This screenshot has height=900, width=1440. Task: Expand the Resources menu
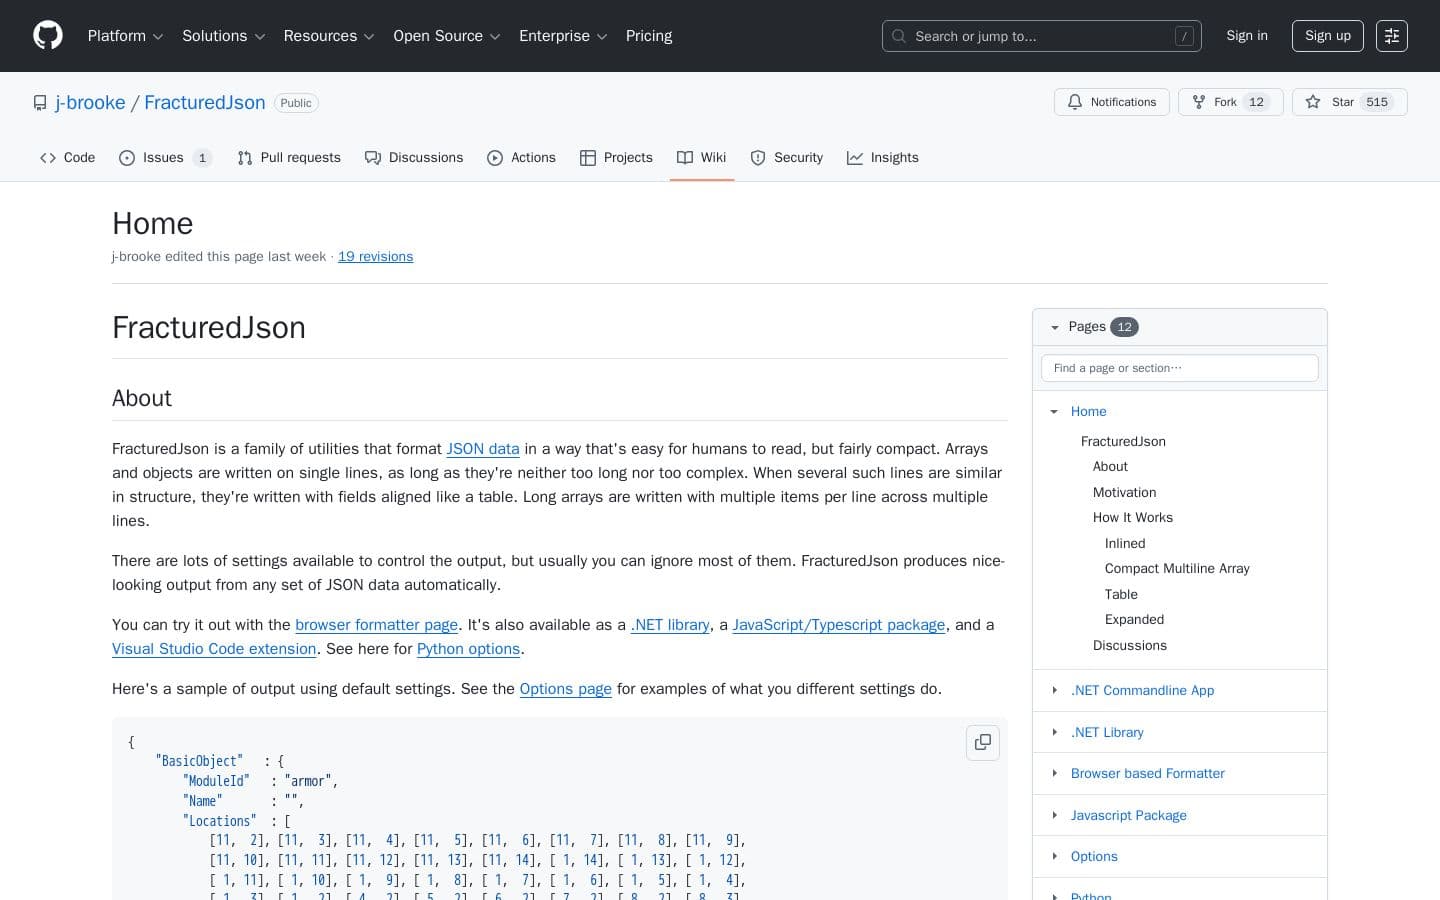(x=329, y=36)
